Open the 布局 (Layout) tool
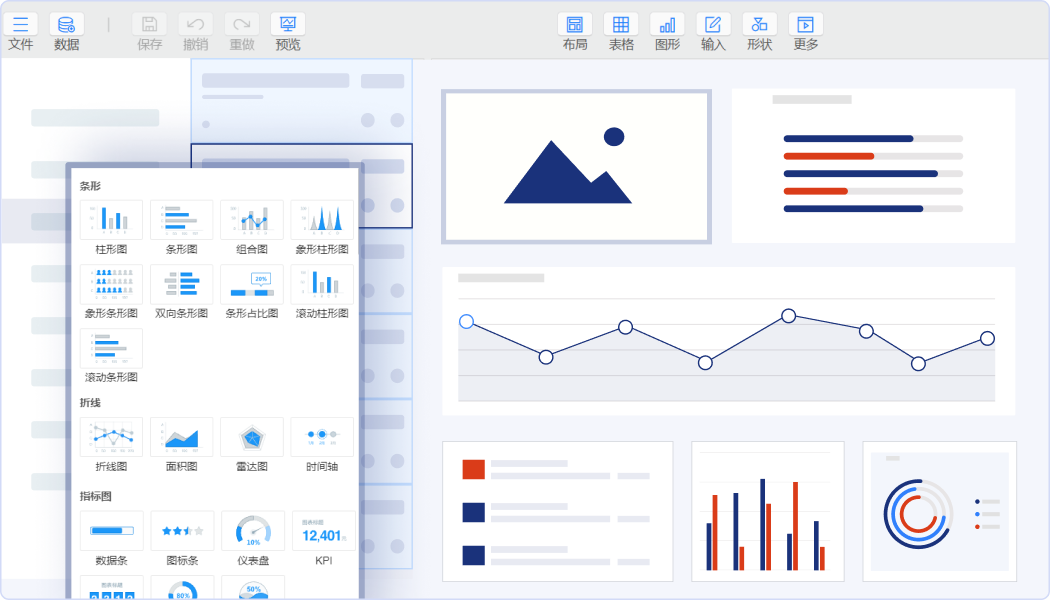The width and height of the screenshot is (1050, 600). pyautogui.click(x=575, y=25)
